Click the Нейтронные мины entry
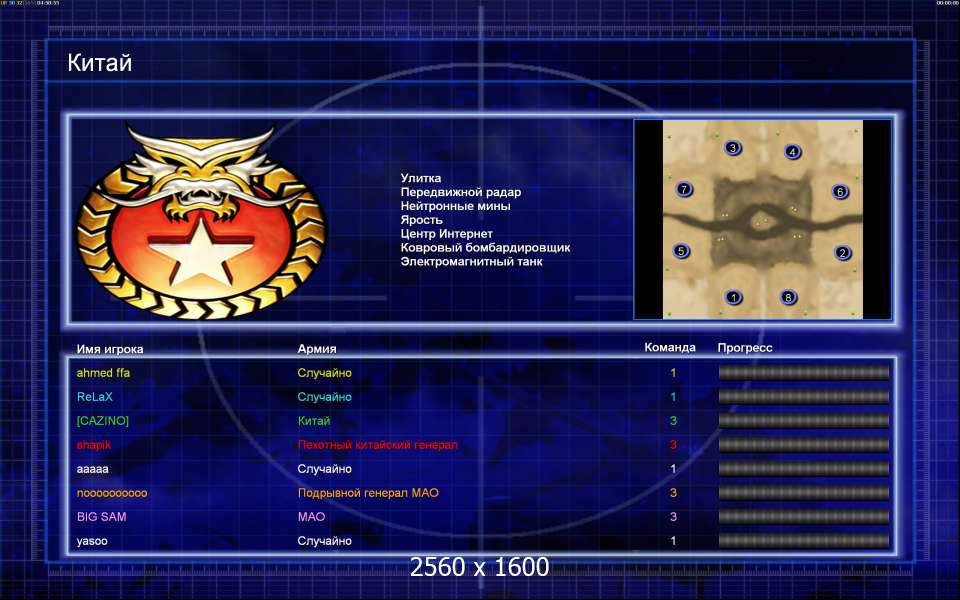960x600 pixels. point(456,206)
